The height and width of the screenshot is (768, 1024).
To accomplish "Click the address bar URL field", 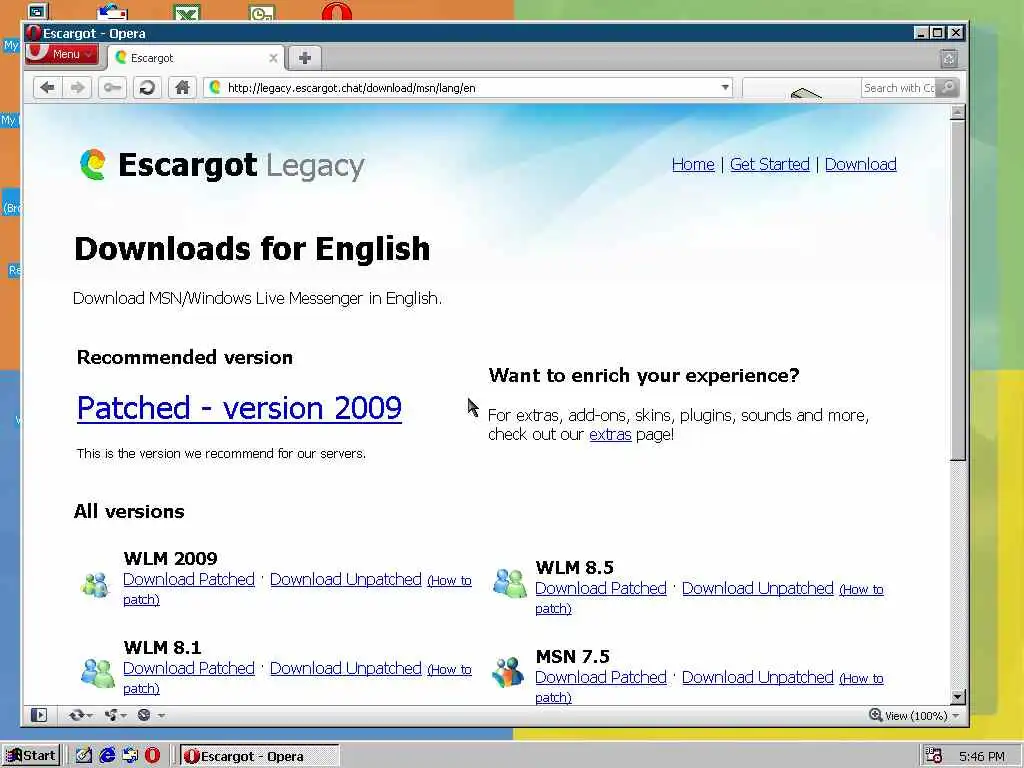I will (470, 88).
